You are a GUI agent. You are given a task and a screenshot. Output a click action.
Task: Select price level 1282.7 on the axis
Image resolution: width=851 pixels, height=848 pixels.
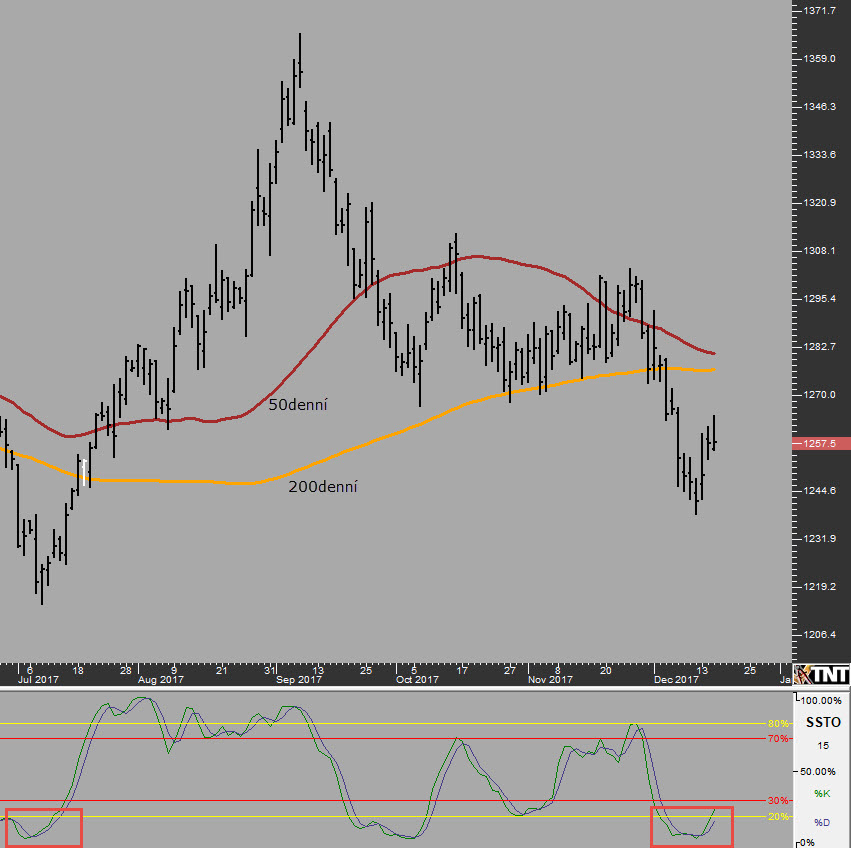click(820, 346)
